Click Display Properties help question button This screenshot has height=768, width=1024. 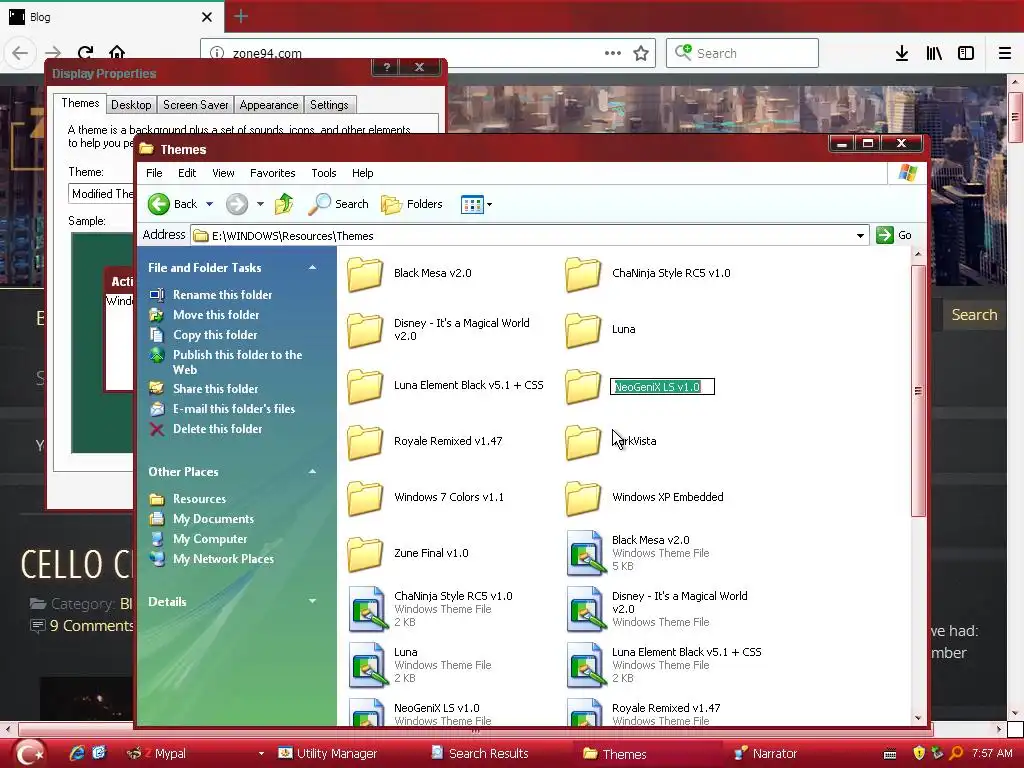point(387,67)
